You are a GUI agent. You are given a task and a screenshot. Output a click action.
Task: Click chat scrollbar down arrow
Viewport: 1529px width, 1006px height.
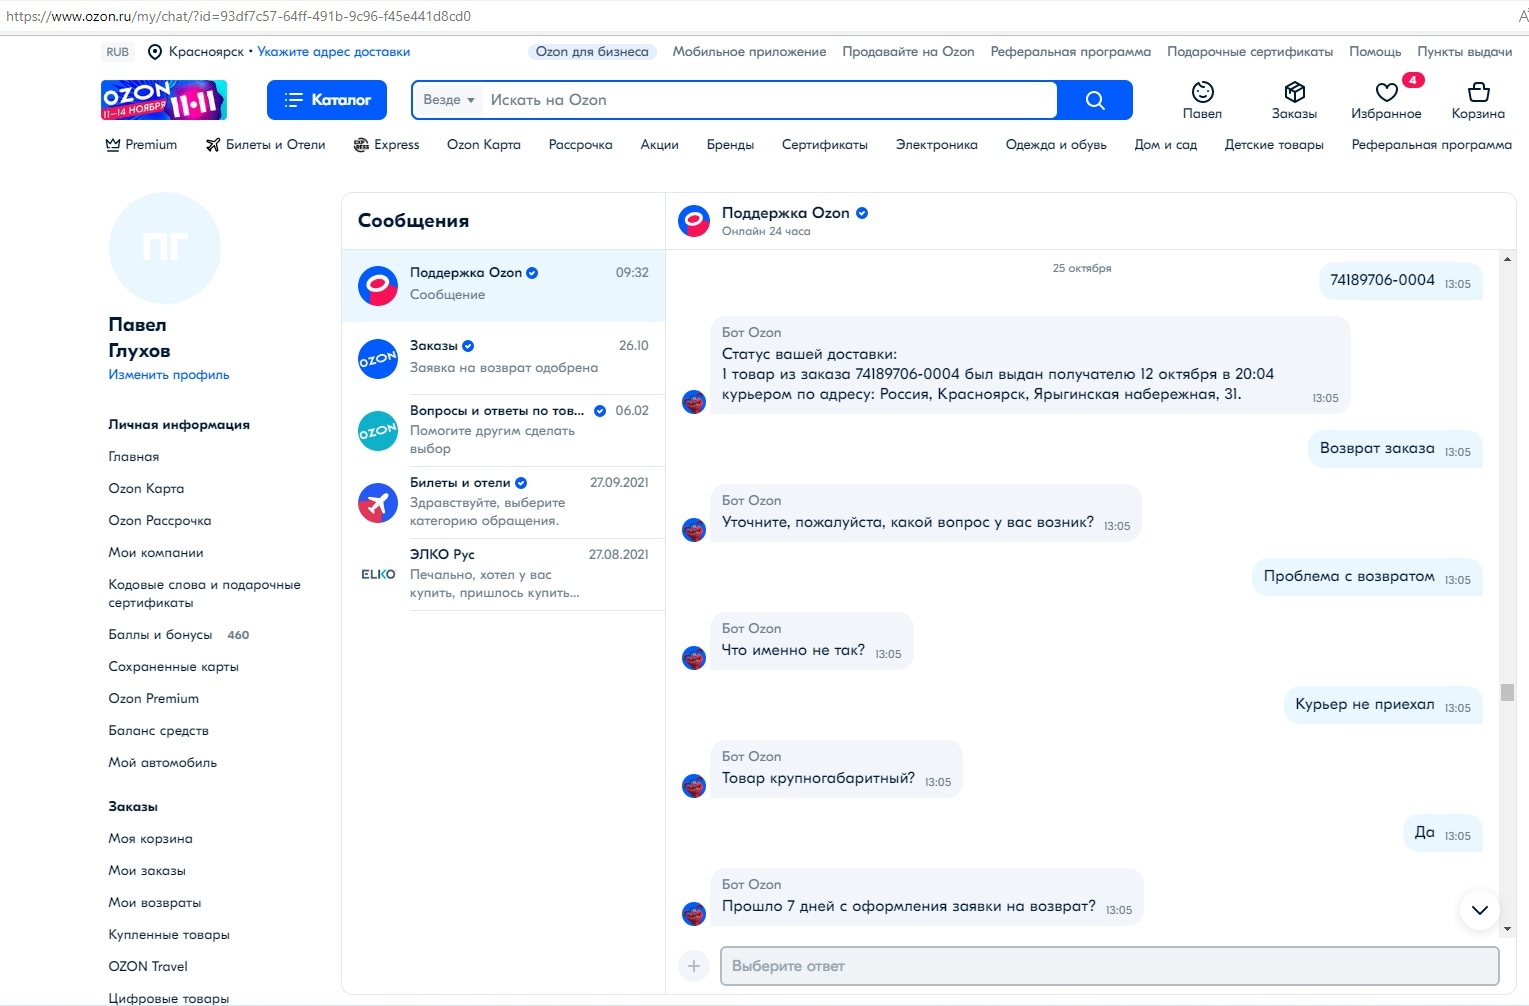click(1507, 929)
